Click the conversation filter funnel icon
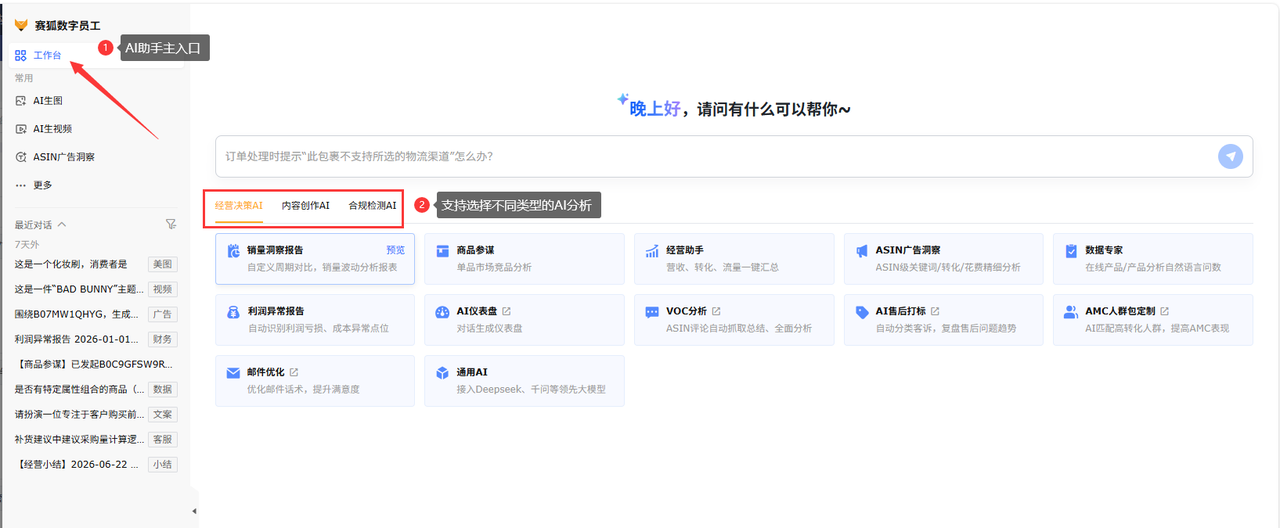The width and height of the screenshot is (1280, 528). tap(171, 224)
